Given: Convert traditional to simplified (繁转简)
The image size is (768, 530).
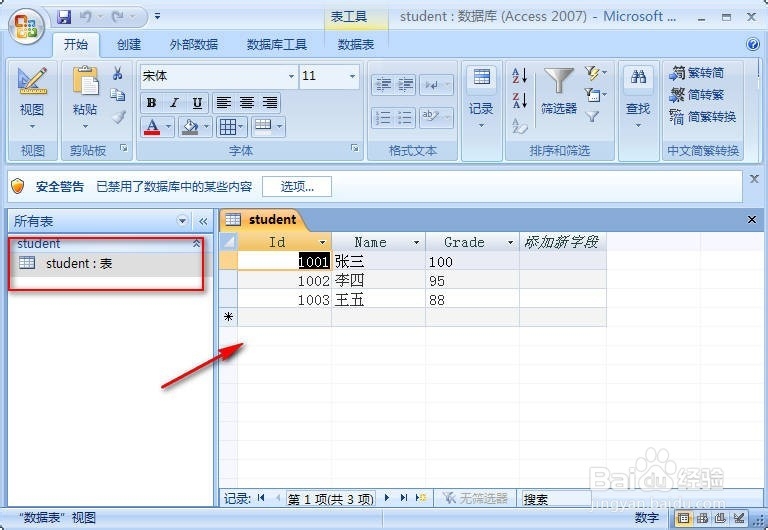Looking at the screenshot, I should (x=697, y=73).
